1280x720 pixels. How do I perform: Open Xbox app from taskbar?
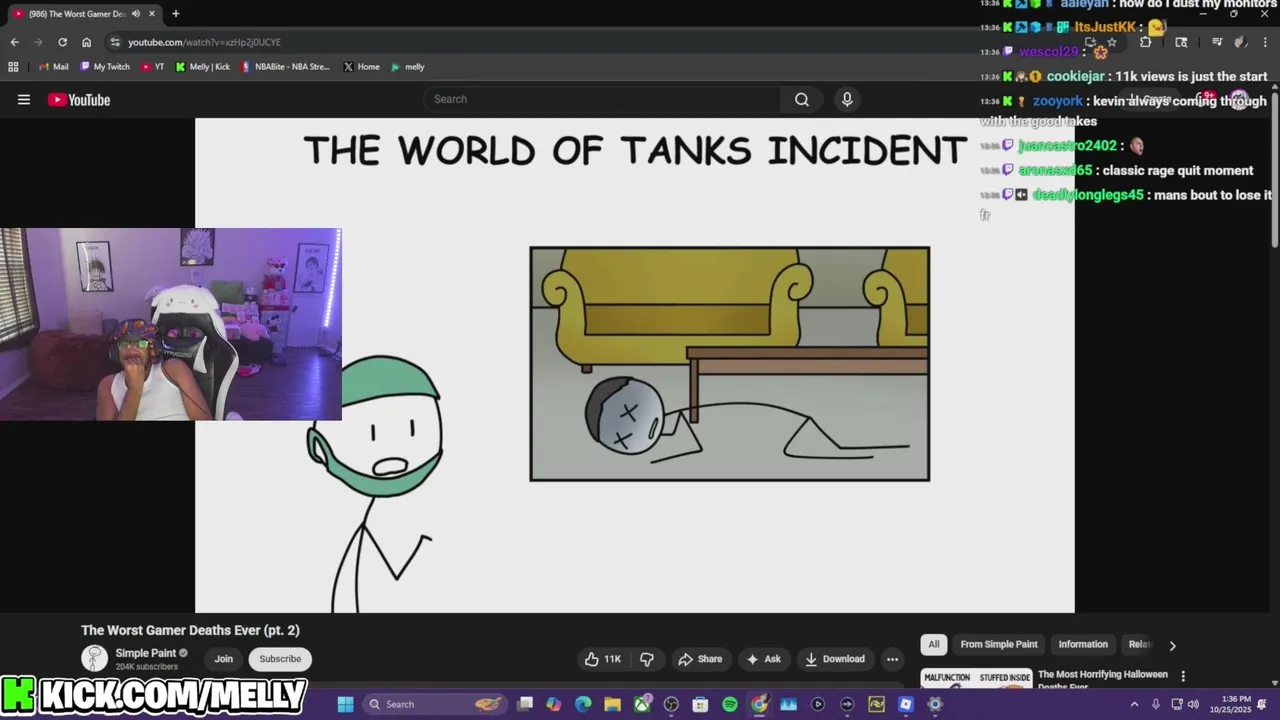tap(642, 704)
